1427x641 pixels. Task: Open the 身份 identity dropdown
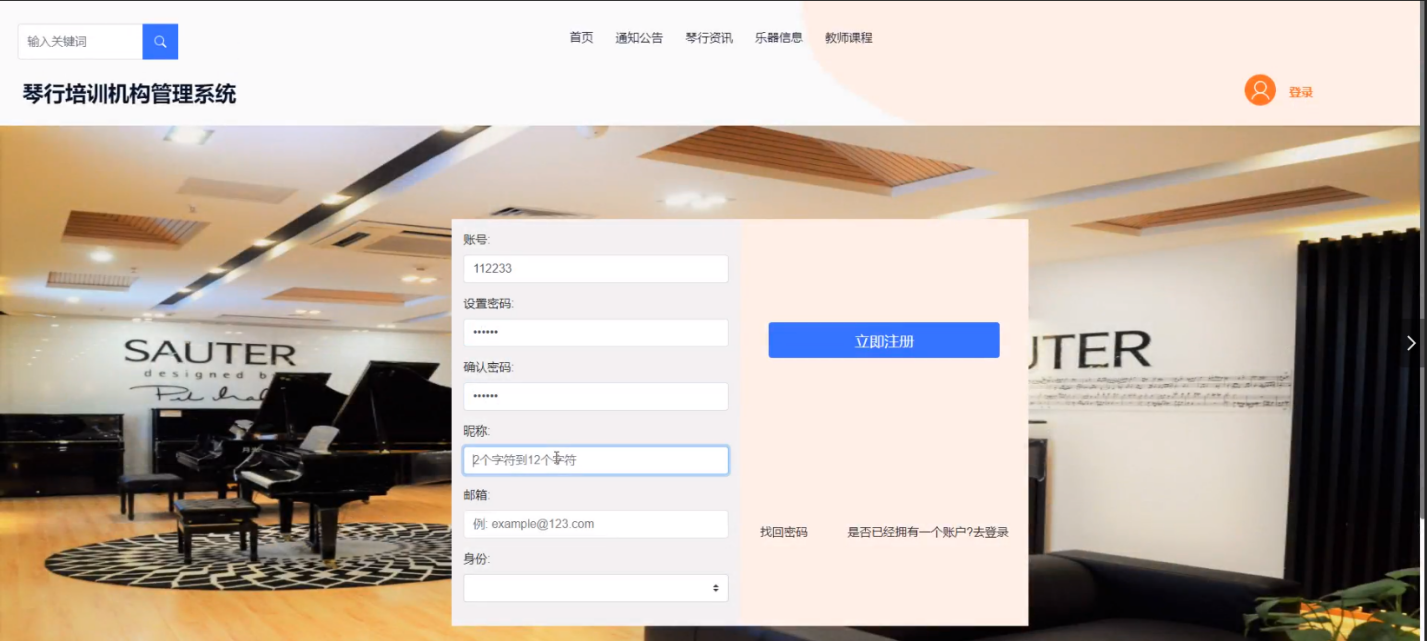[596, 588]
